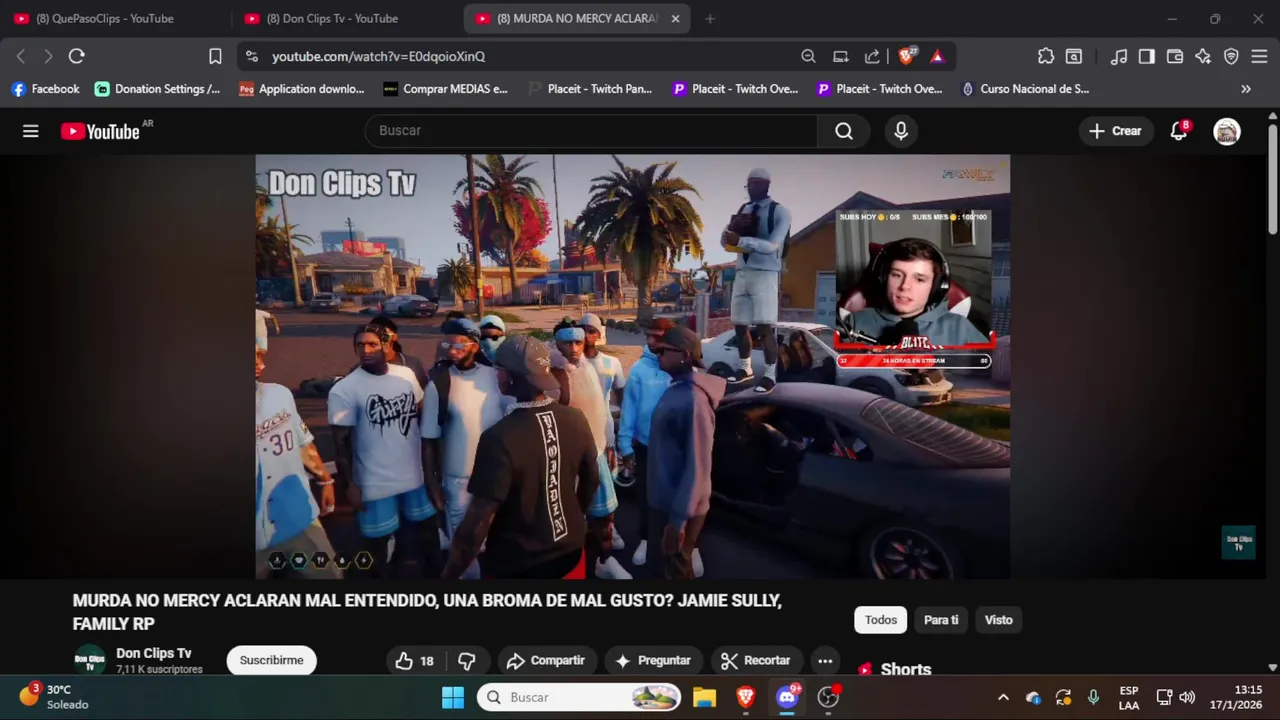This screenshot has height=720, width=1280.
Task: Like the video with thumbs up
Action: pos(414,661)
